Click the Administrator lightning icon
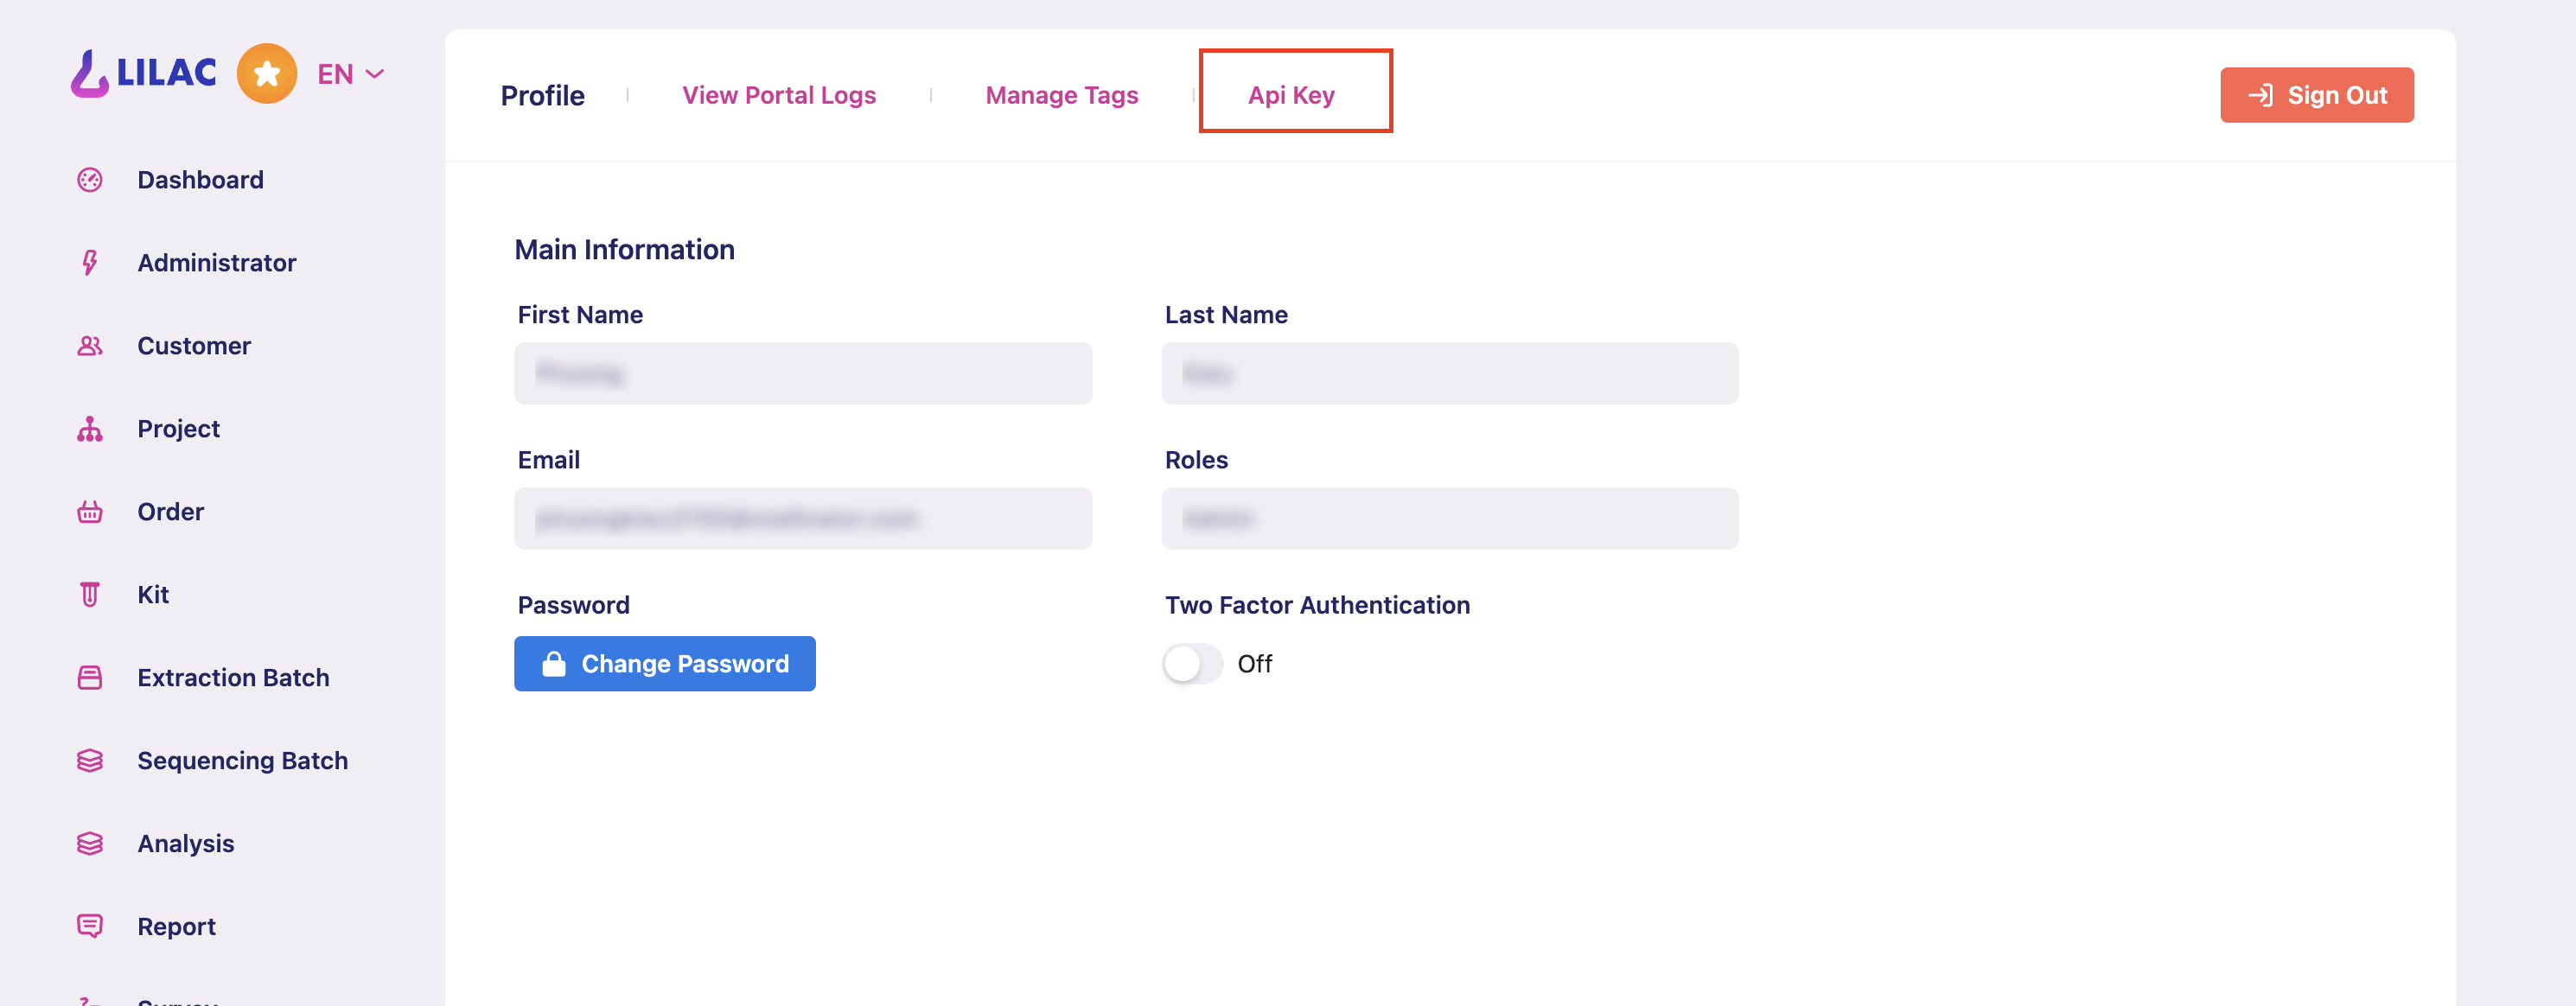This screenshot has width=2576, height=1006. point(90,263)
